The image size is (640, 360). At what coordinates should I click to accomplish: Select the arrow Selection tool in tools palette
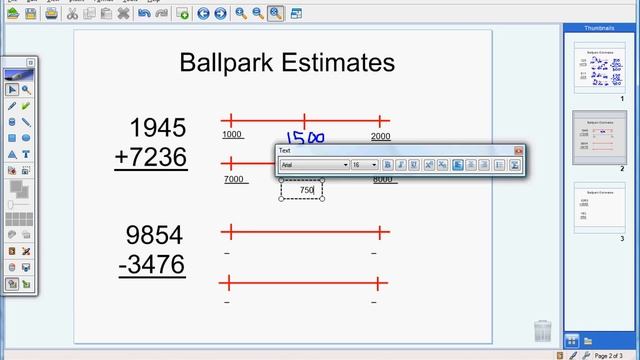click(12, 89)
